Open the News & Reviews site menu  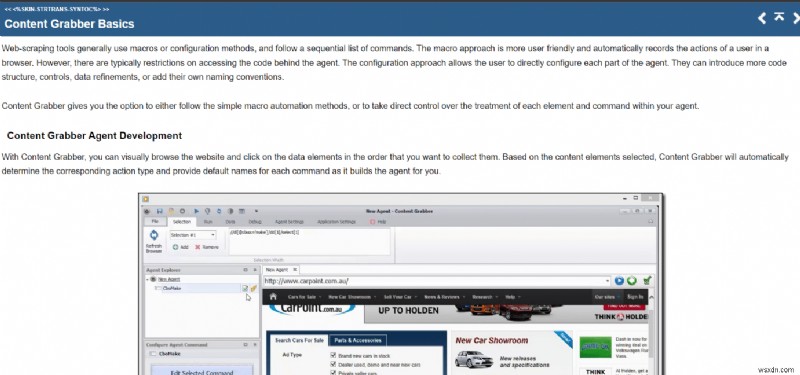pyautogui.click(x=444, y=296)
